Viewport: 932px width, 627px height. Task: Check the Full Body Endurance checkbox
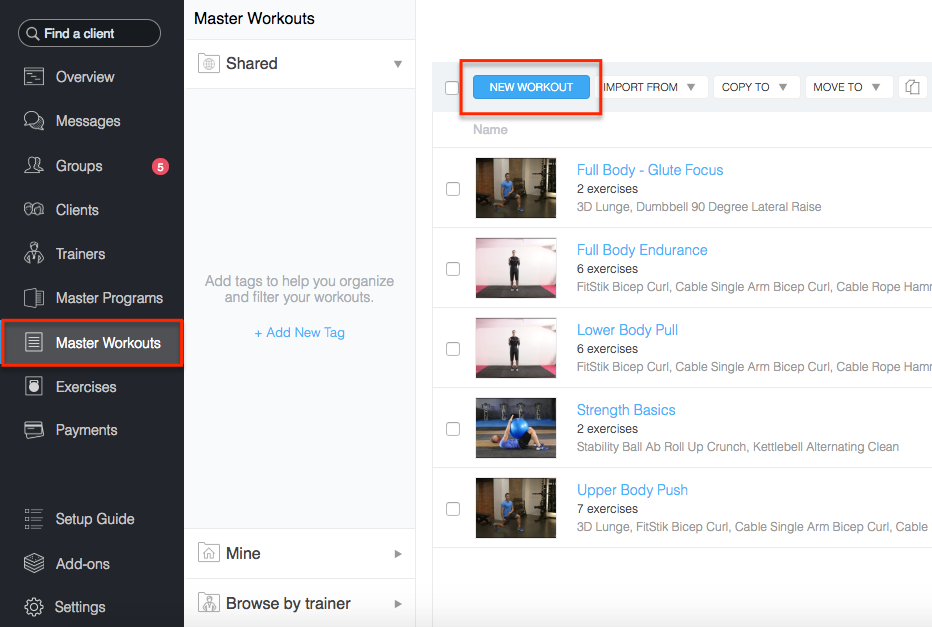453,269
